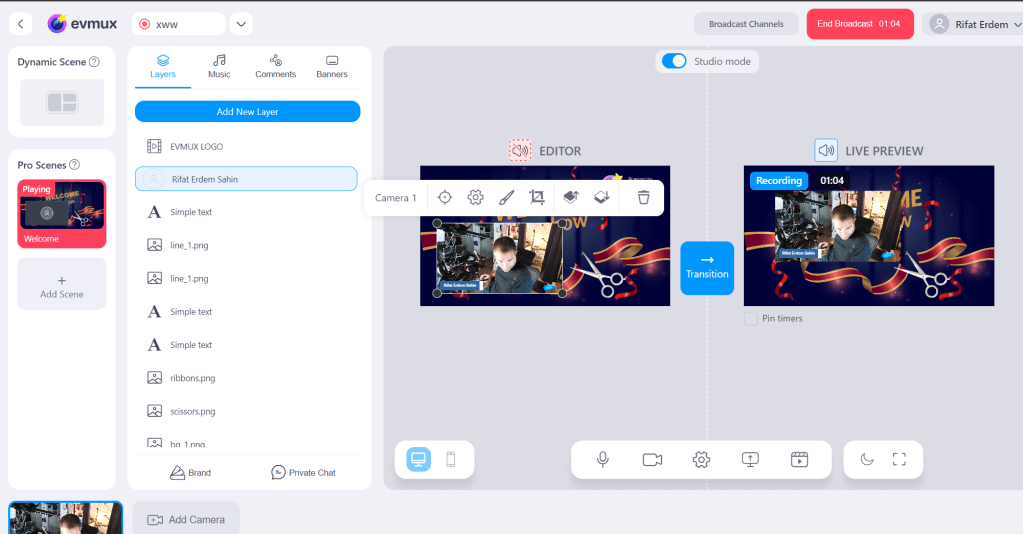The height and width of the screenshot is (534, 1023).
Task: Show Dynamic Scene help tooltip icon
Action: pos(95,62)
